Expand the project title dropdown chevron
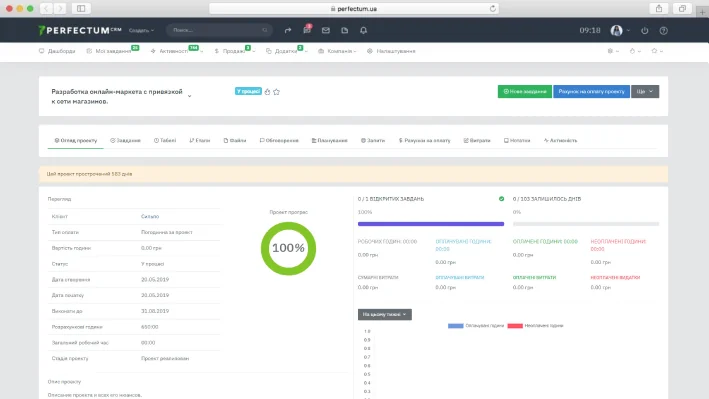The image size is (709, 399). tap(189, 96)
